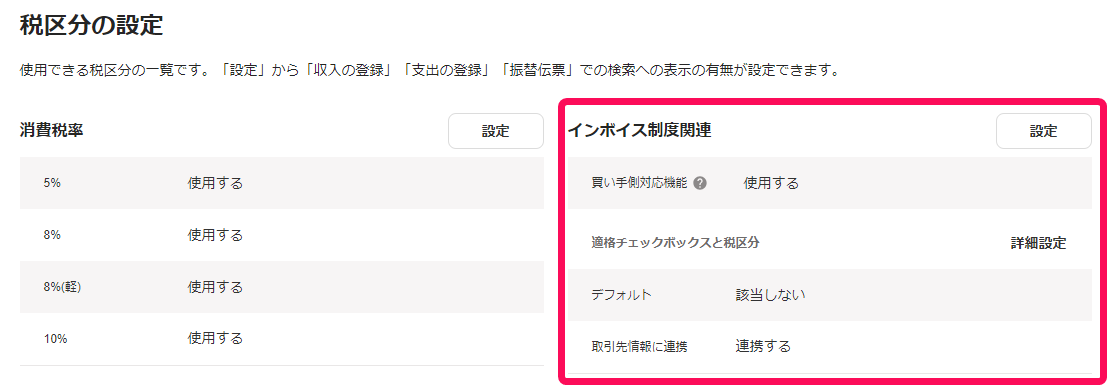Open 設定 for インボイス制度関連 section
This screenshot has height=389, width=1111.
click(x=1044, y=131)
